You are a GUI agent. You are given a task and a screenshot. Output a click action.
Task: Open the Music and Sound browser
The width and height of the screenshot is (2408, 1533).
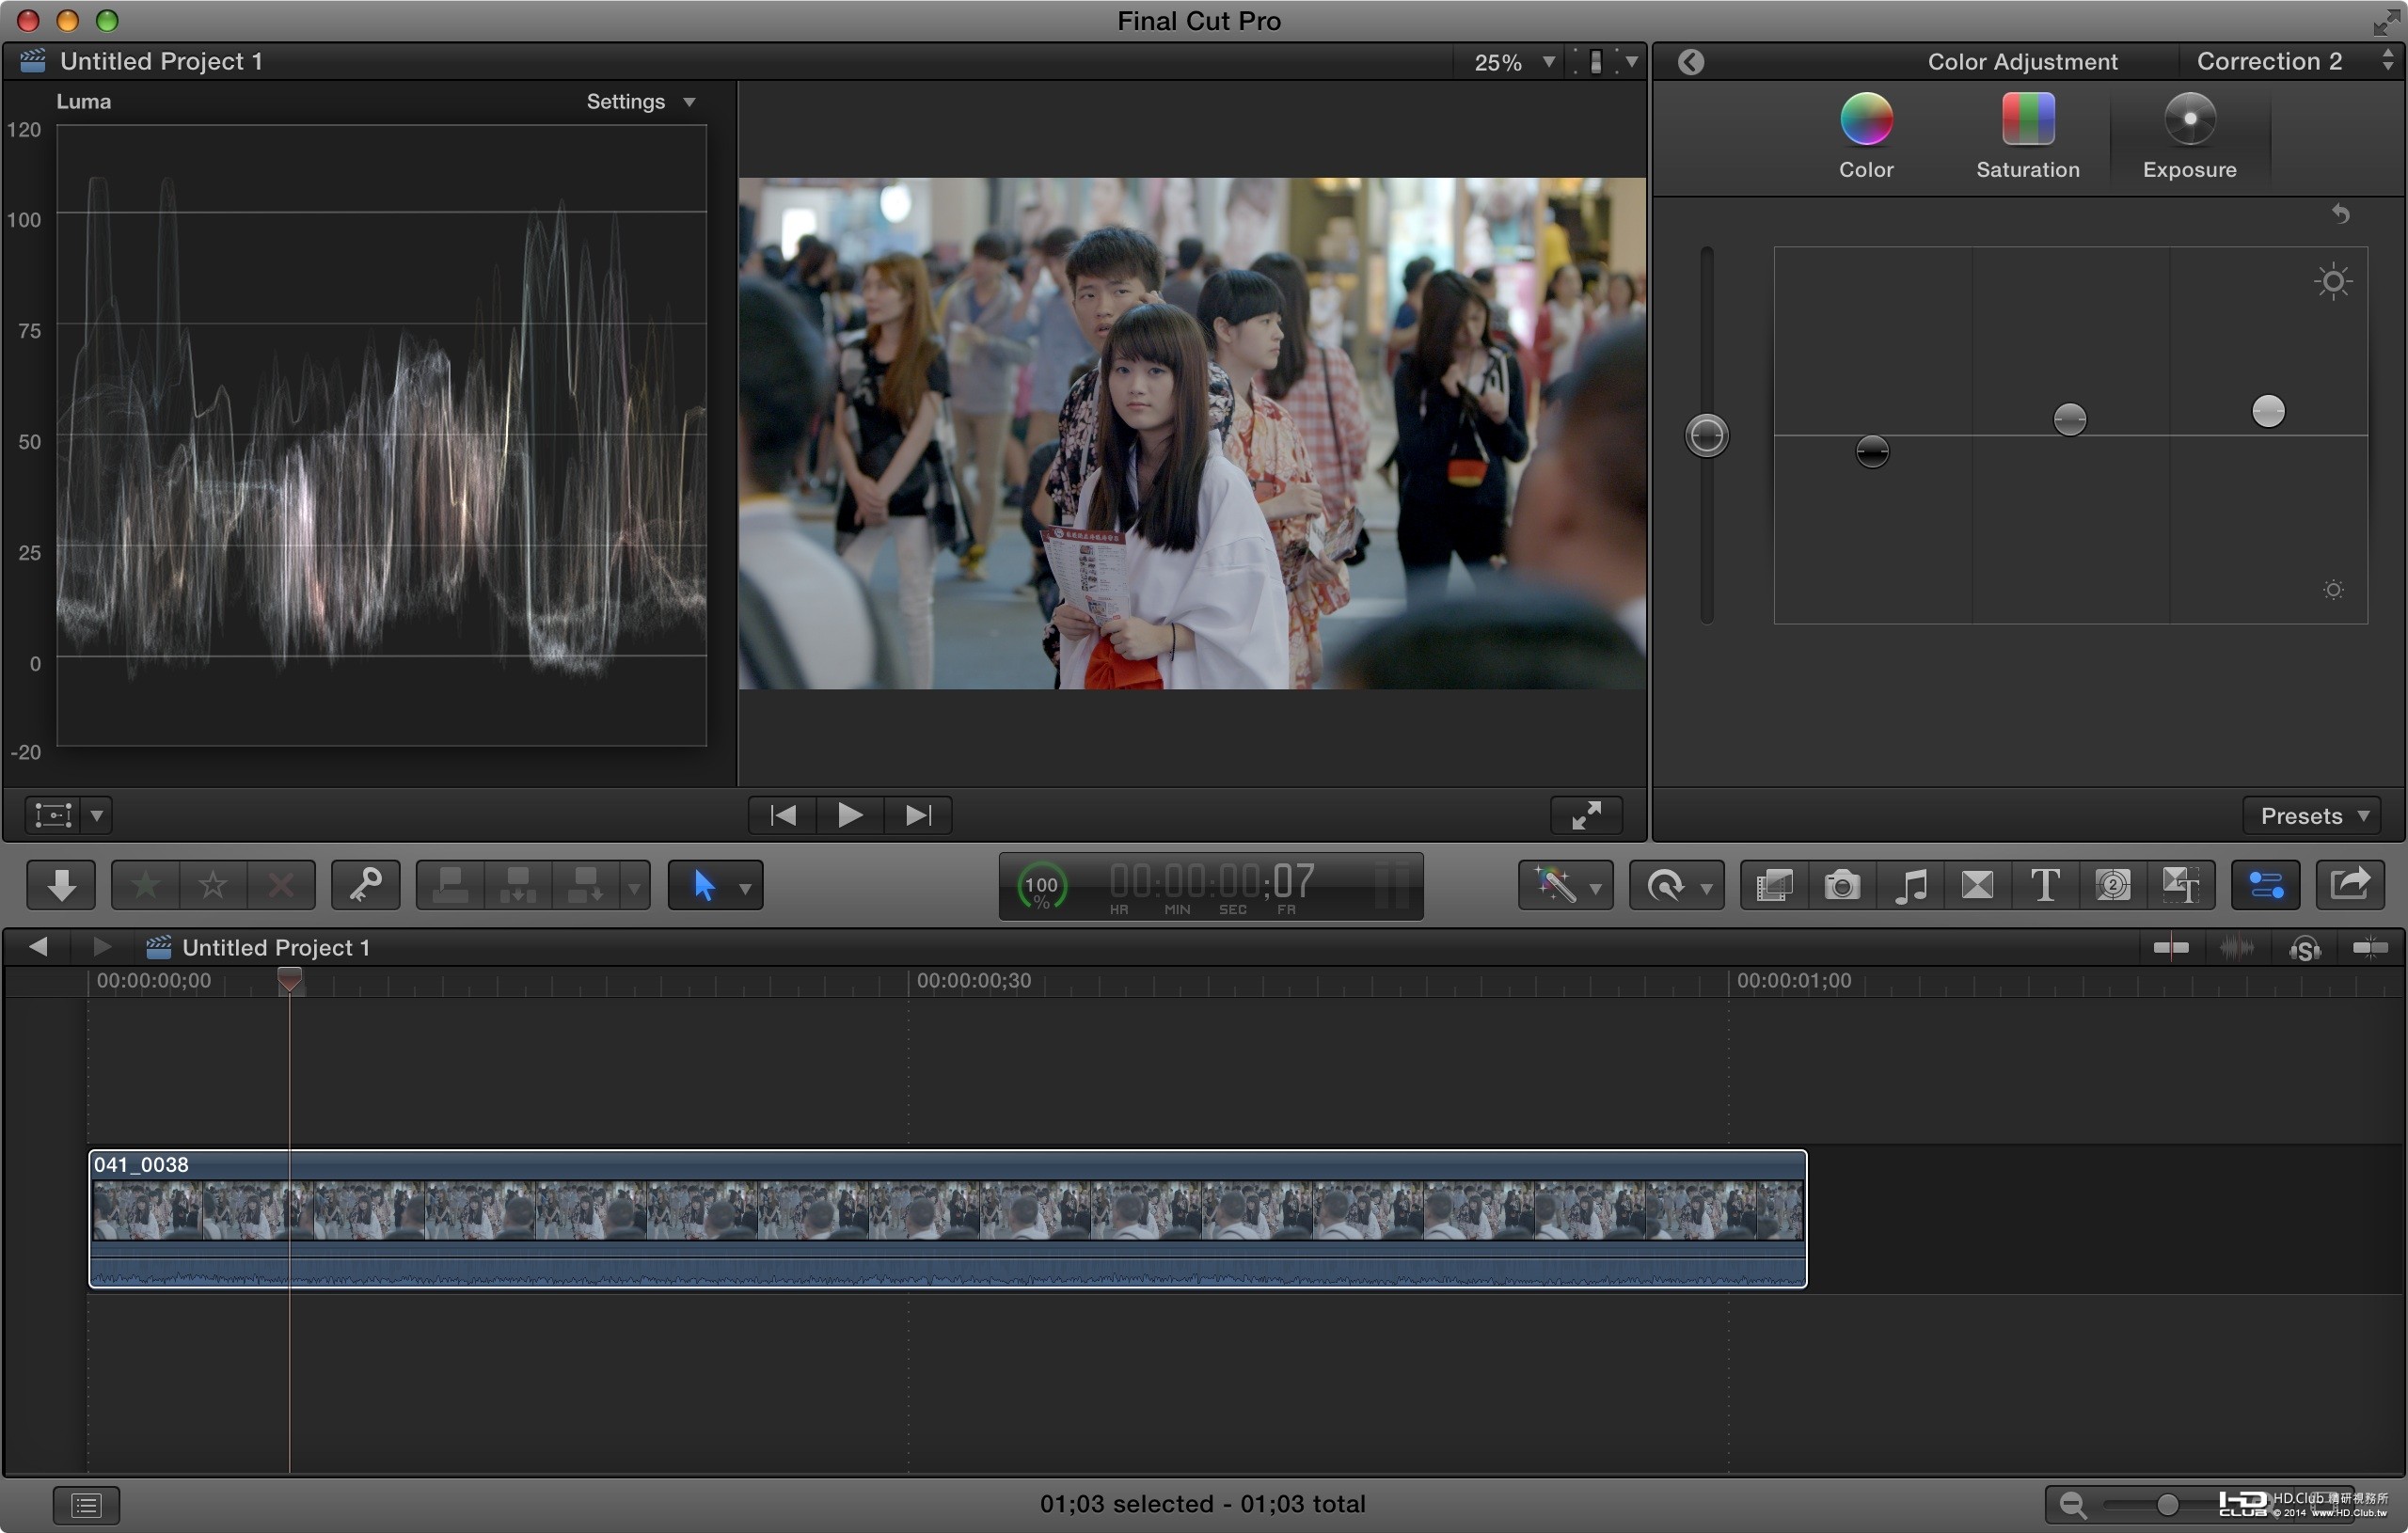(x=1909, y=885)
